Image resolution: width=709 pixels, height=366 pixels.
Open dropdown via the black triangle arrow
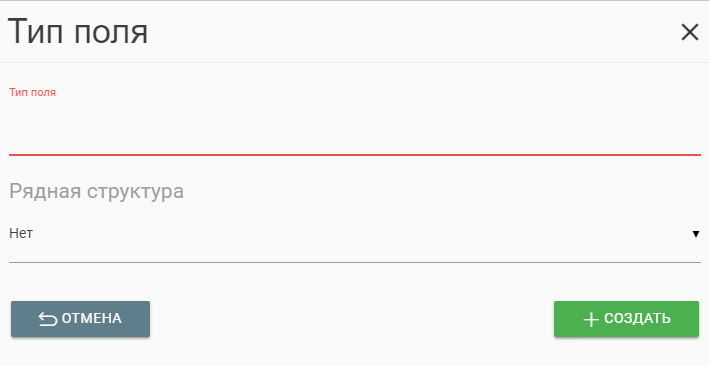point(696,234)
